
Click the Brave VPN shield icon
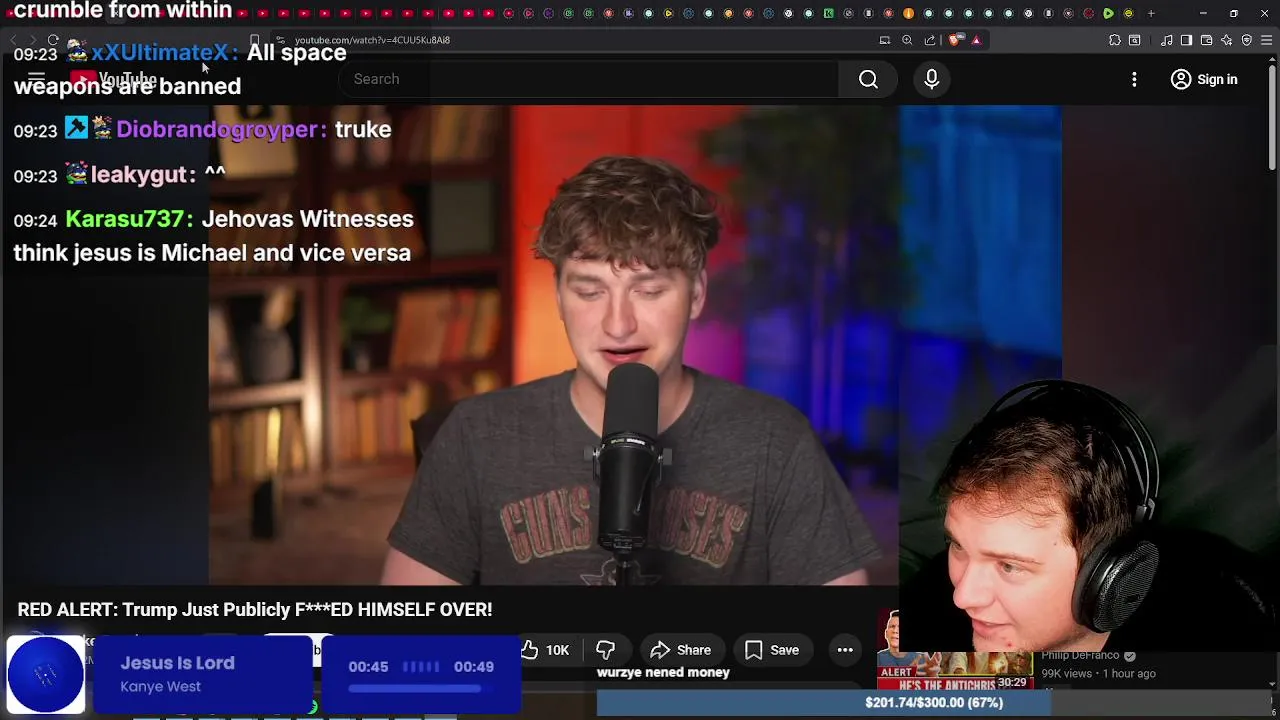(1246, 40)
